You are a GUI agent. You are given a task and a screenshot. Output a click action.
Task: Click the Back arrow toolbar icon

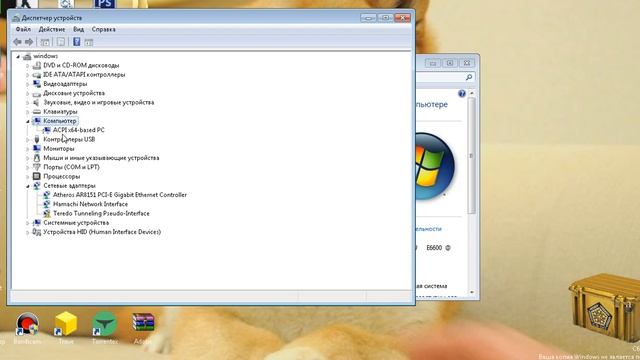17,42
